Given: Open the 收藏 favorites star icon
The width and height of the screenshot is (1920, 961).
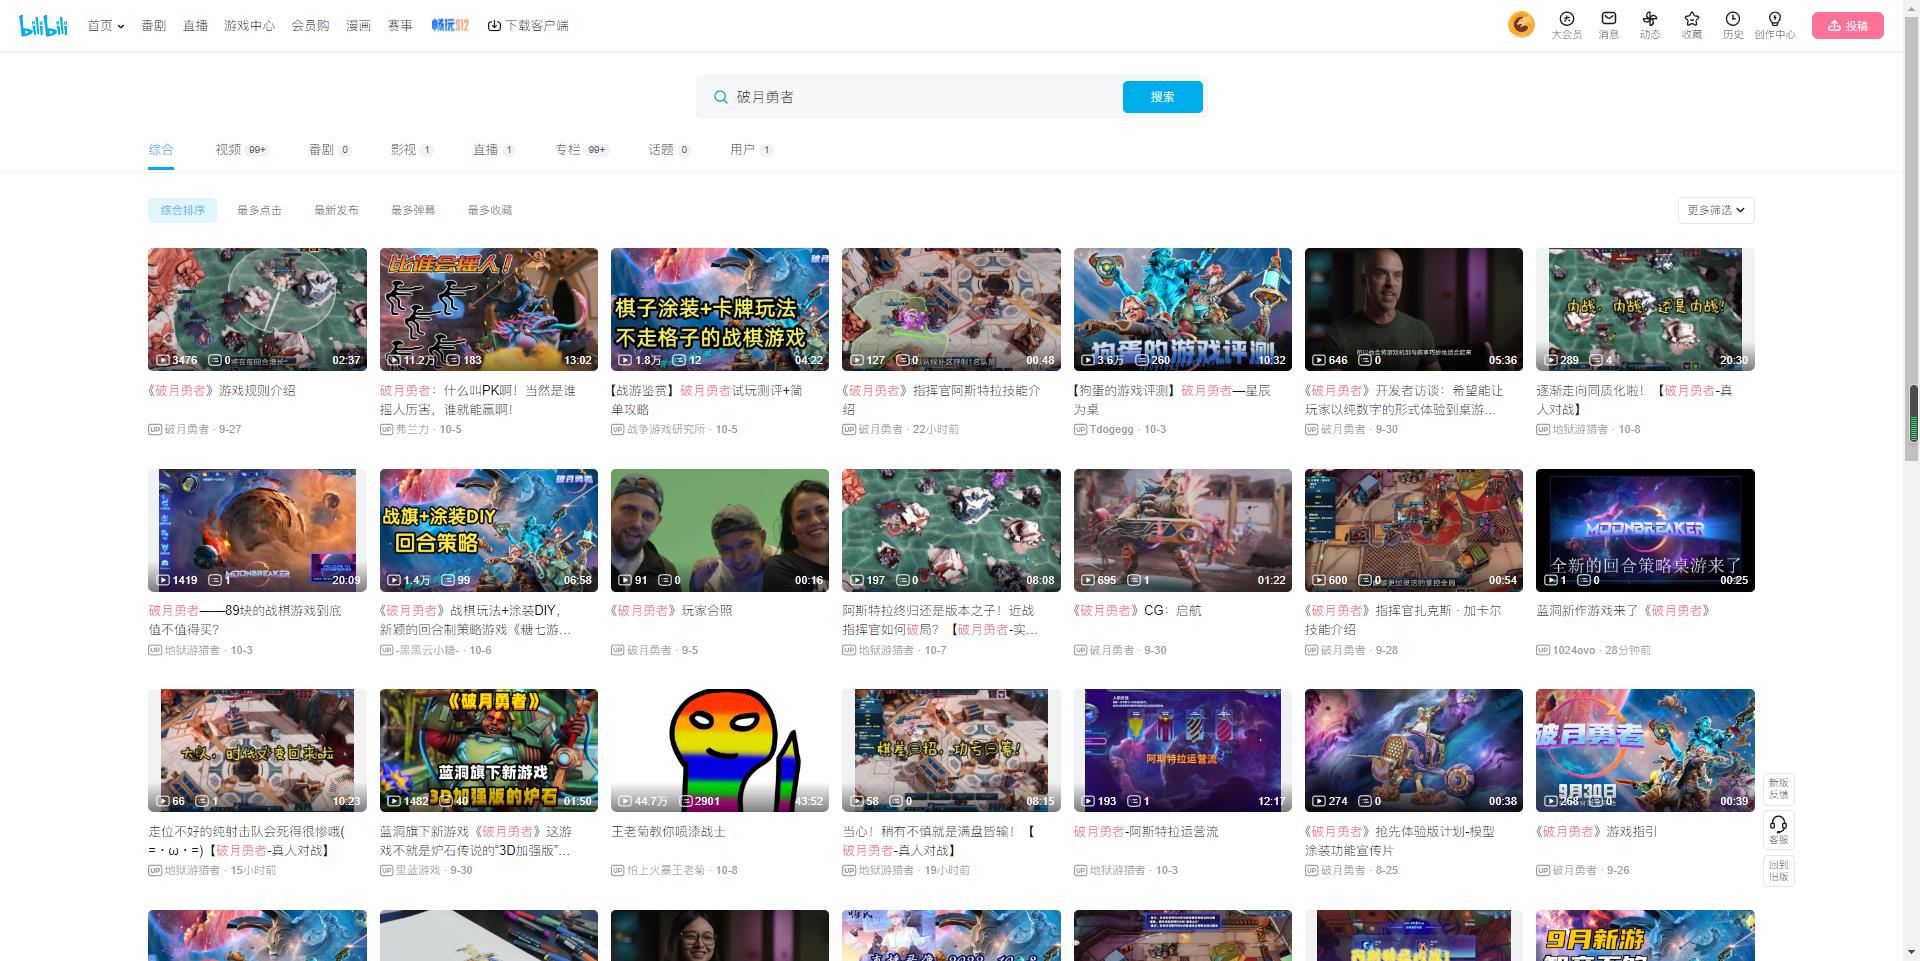Looking at the screenshot, I should (1691, 25).
